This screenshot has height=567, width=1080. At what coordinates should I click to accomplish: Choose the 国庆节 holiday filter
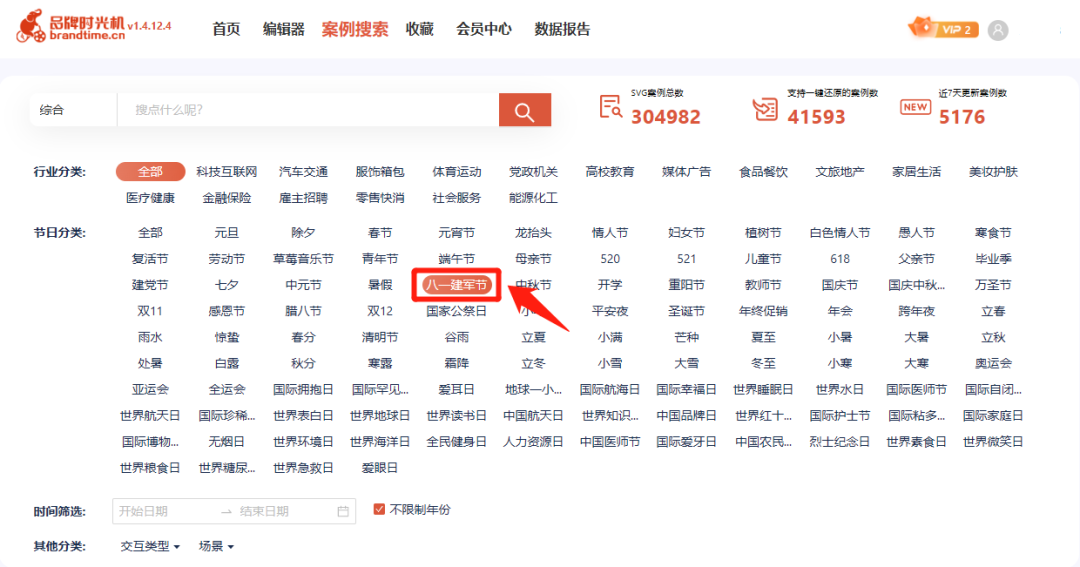840,285
